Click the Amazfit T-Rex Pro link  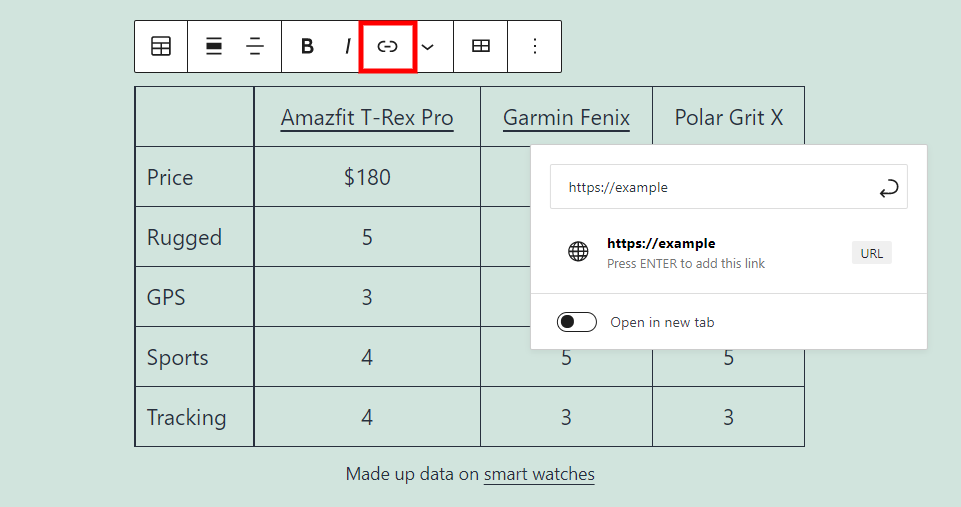pos(367,118)
